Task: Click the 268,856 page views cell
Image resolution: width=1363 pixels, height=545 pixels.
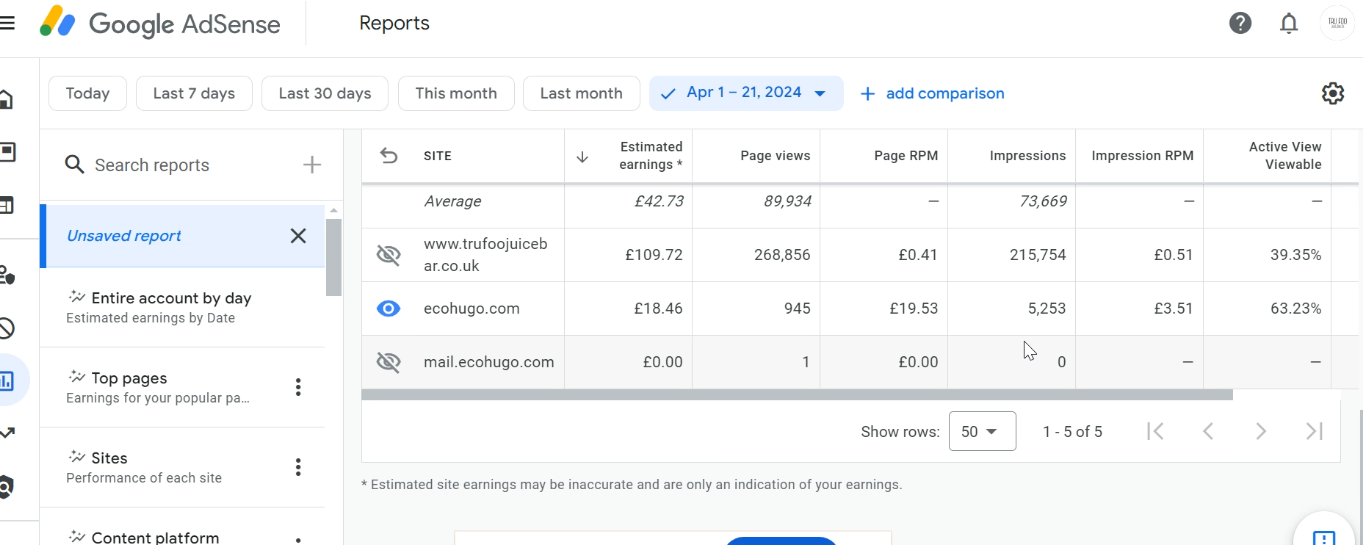Action: click(782, 255)
